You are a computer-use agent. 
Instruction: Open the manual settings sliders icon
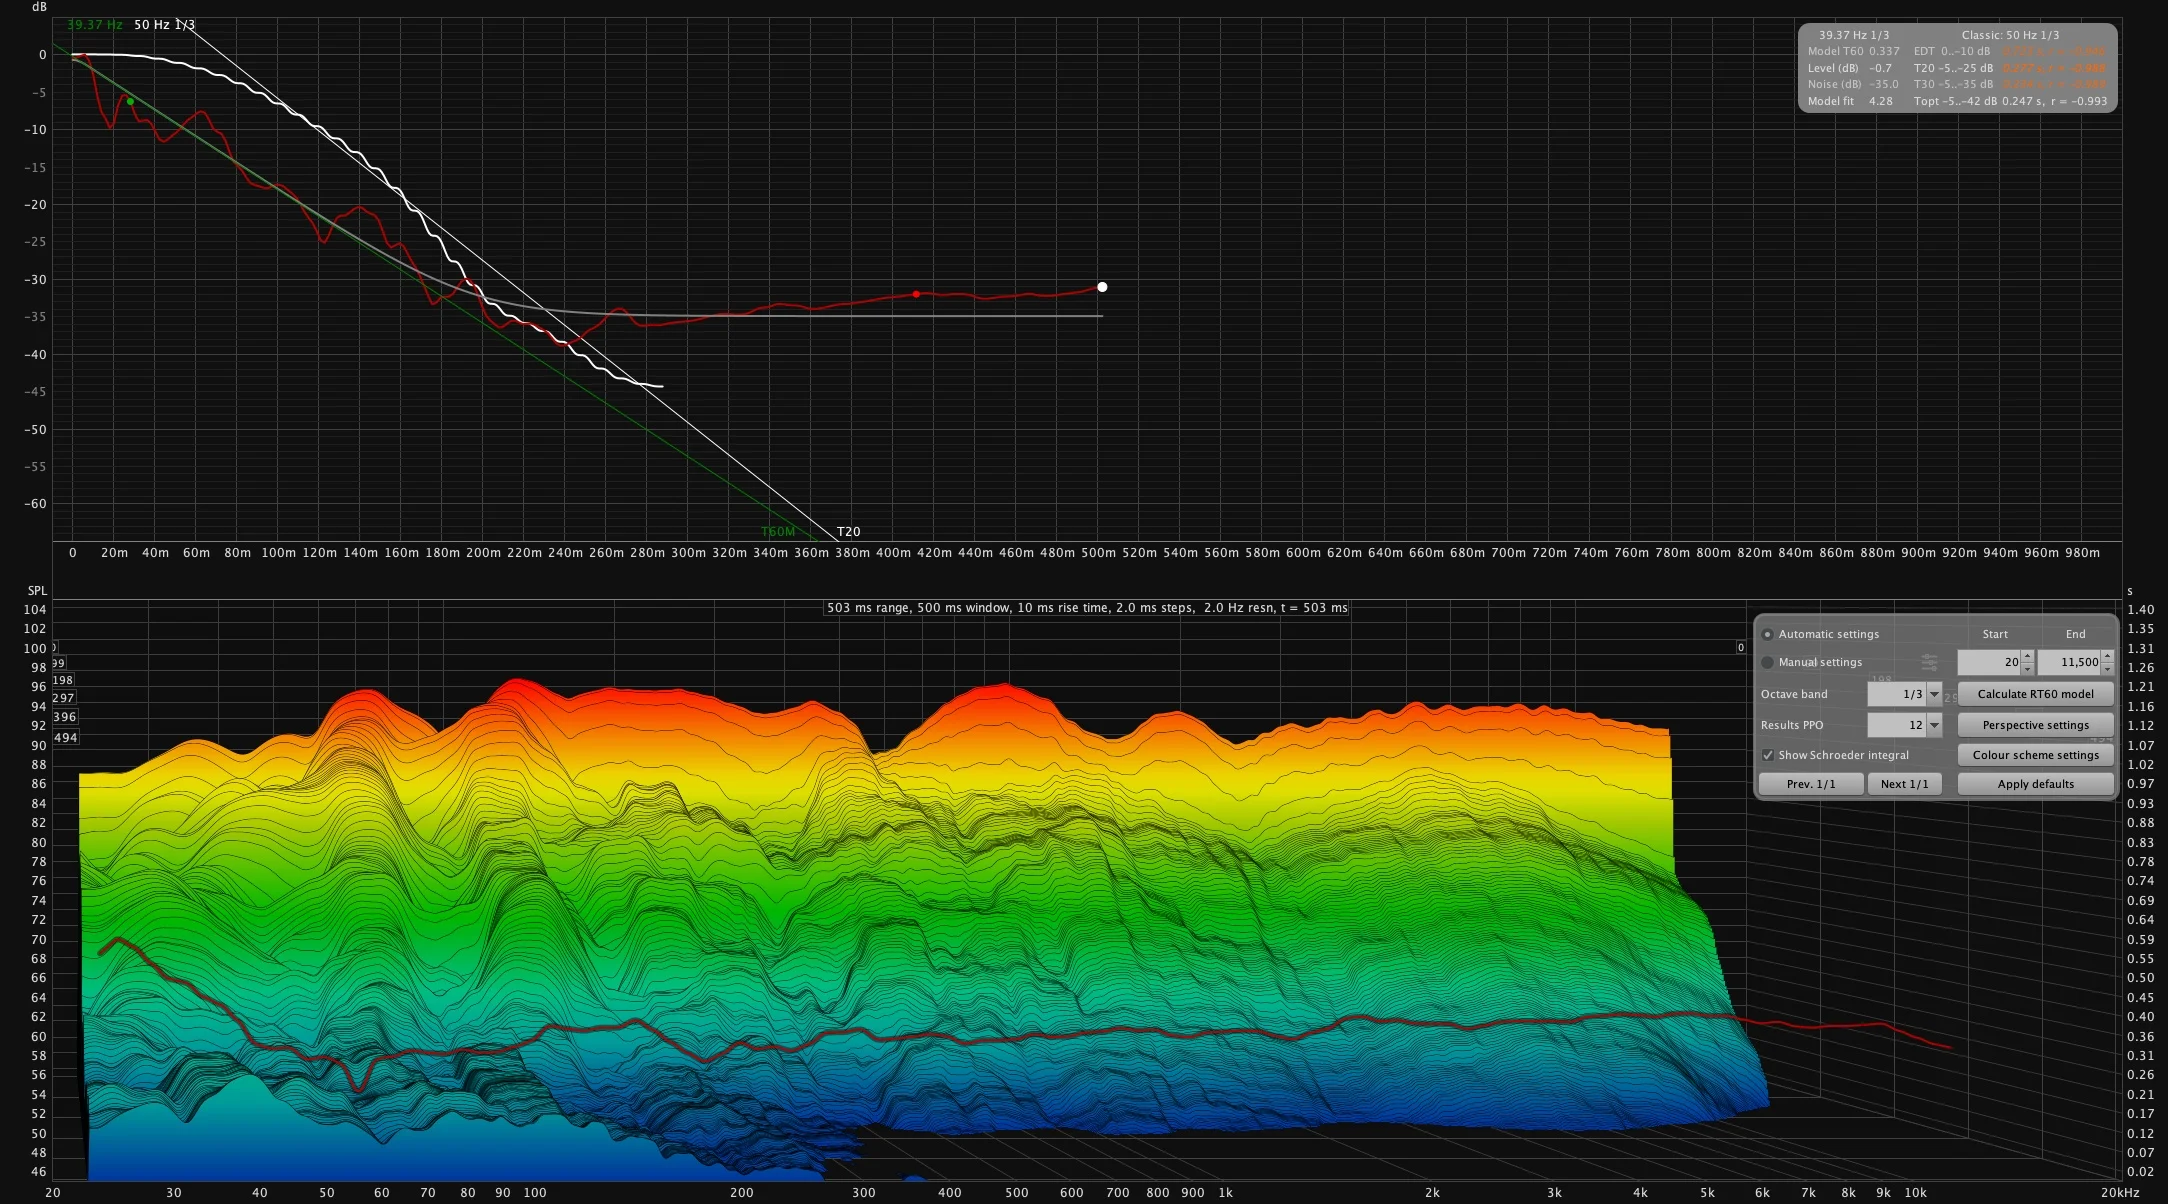pos(1929,662)
